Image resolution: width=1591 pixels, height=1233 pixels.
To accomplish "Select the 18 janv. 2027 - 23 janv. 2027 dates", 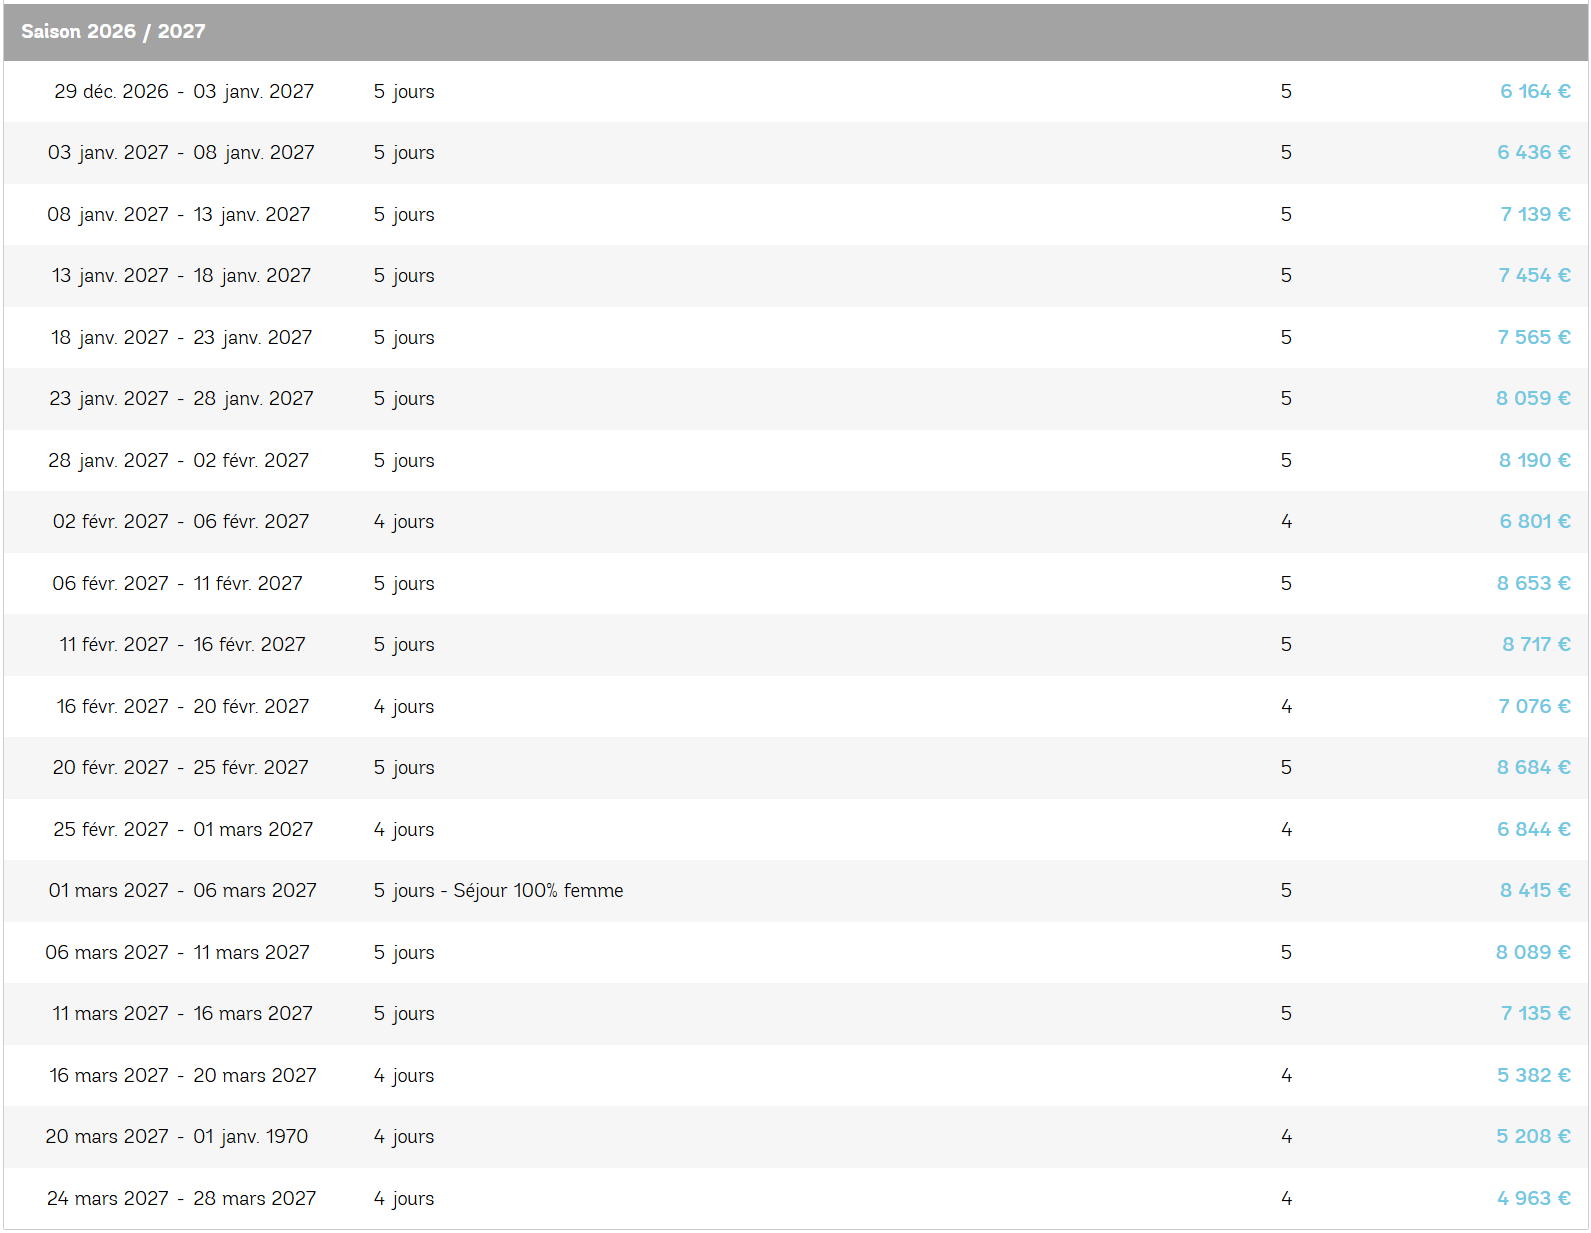I will [x=181, y=338].
